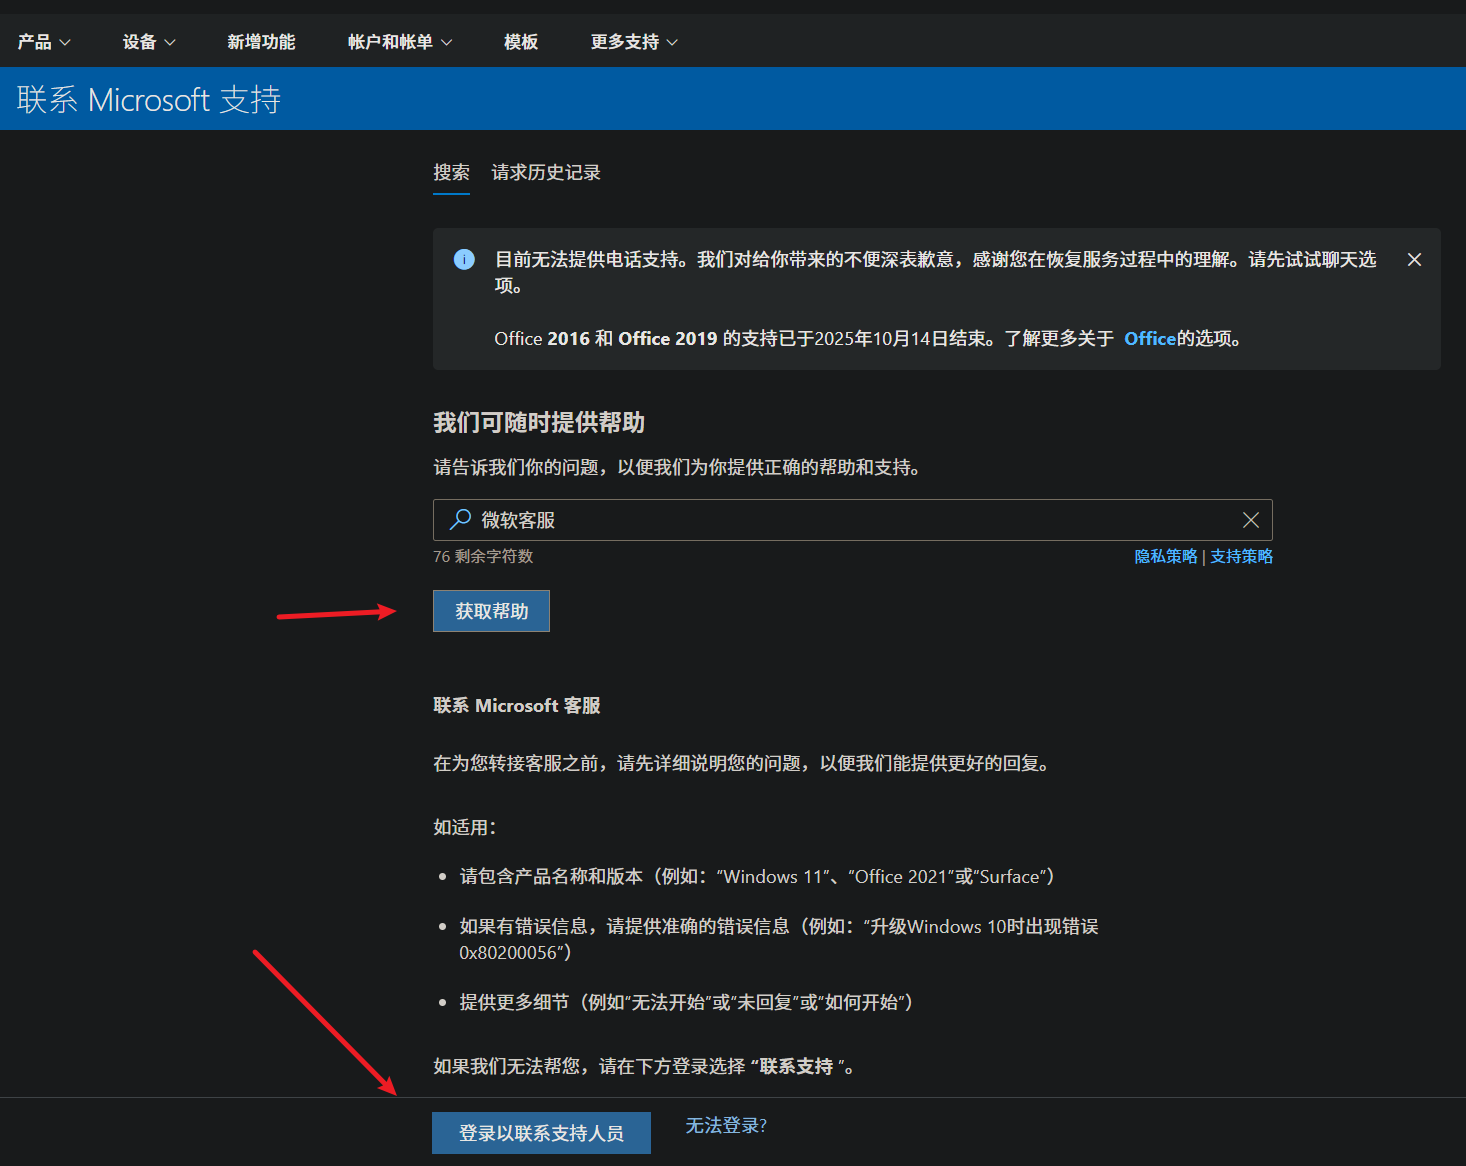Viewport: 1466px width, 1166px height.
Task: Switch to the 请求历史记录 tab
Action: 545,172
